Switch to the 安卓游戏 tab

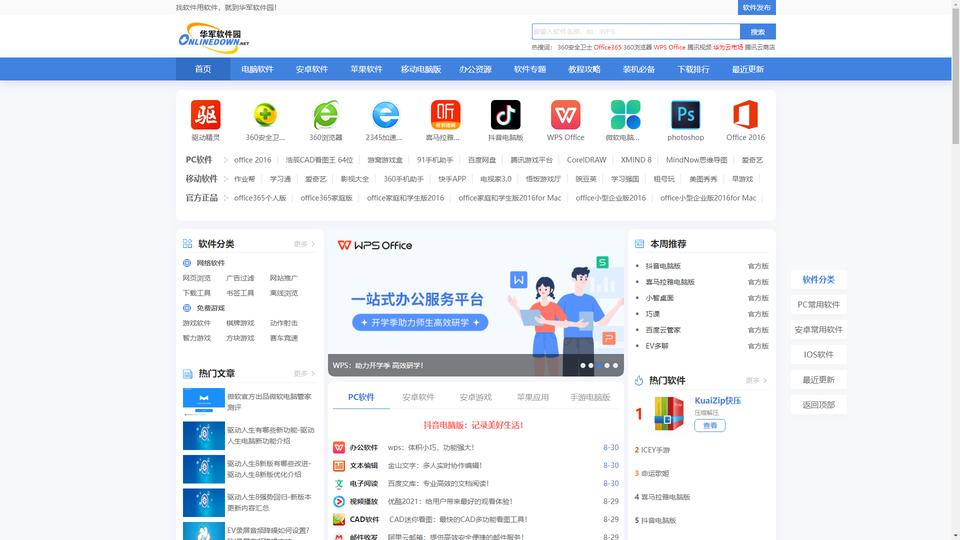point(476,397)
